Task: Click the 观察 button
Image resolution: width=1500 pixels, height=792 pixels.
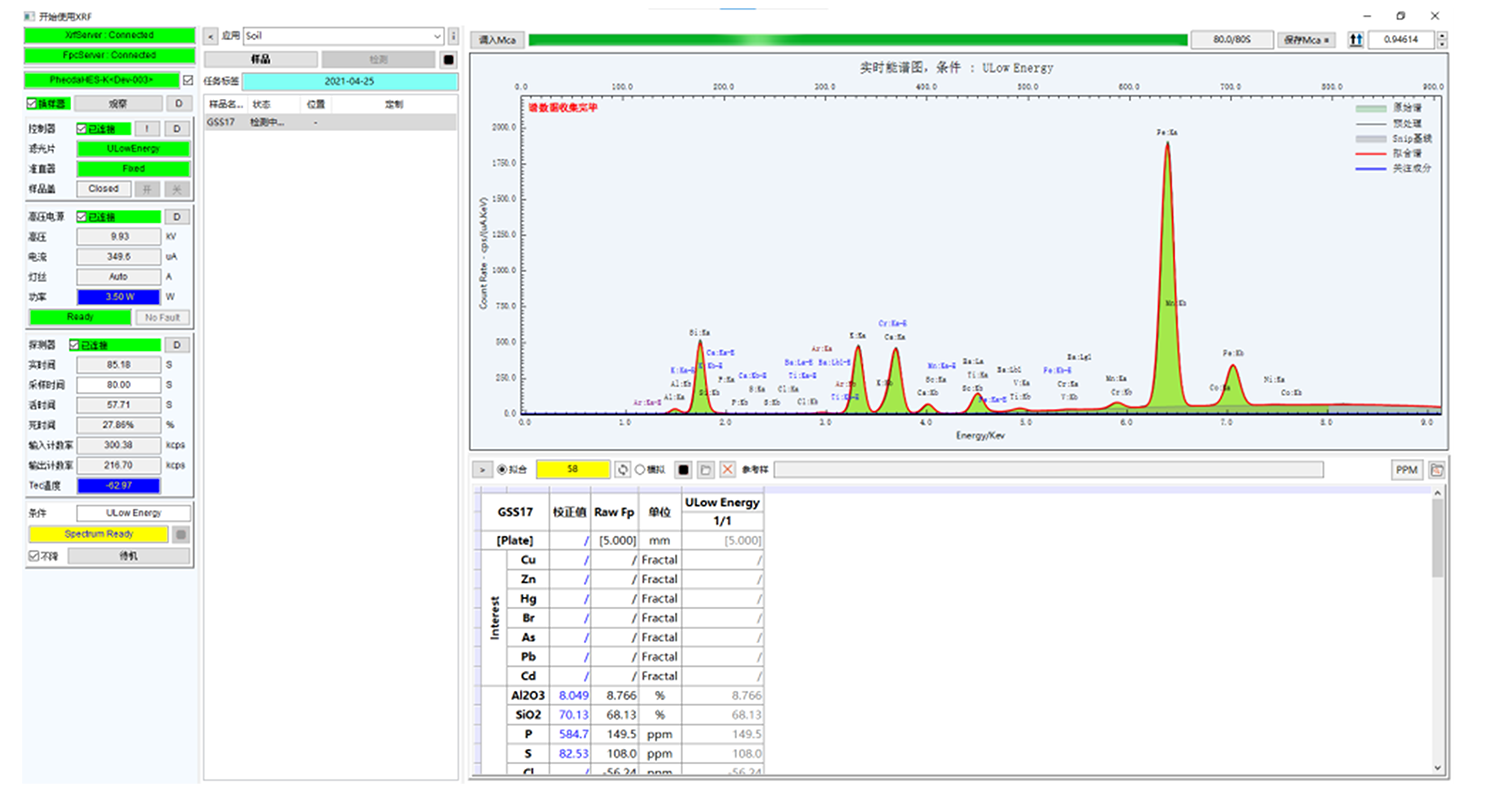Action: coord(119,103)
